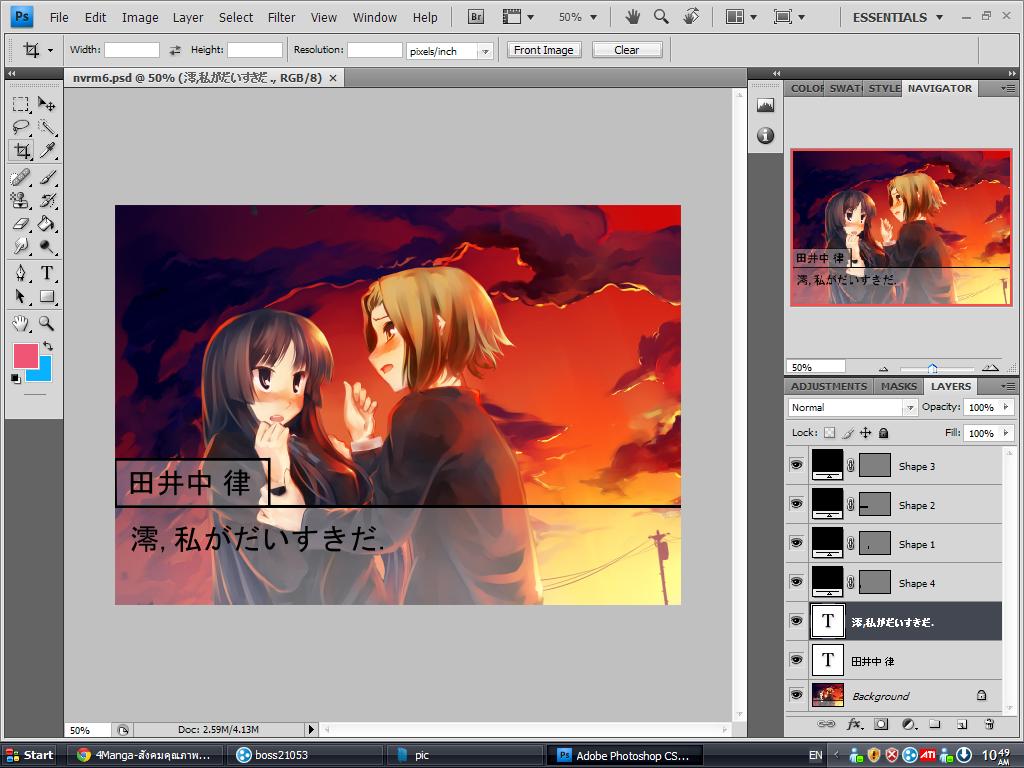Toggle lock all for layer
Viewport: 1024px width, 768px height.
tap(884, 432)
